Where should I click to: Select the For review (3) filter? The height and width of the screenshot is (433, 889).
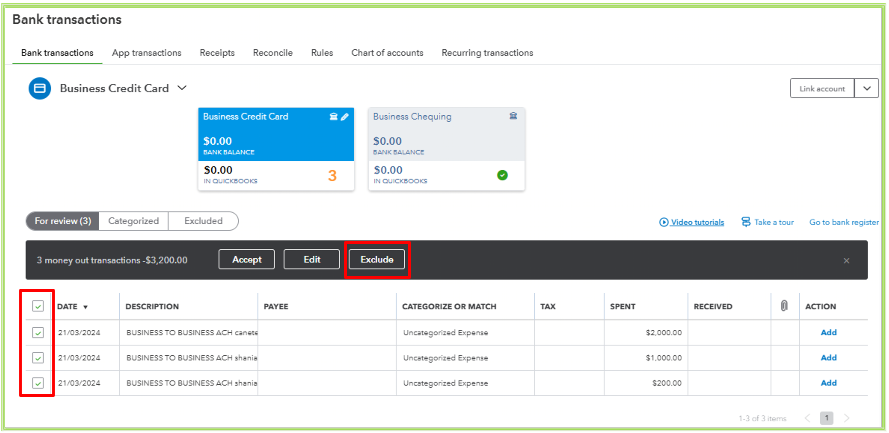[62, 221]
